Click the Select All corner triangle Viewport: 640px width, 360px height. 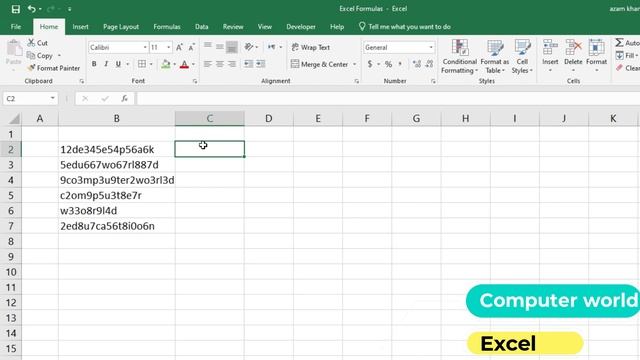[13, 119]
